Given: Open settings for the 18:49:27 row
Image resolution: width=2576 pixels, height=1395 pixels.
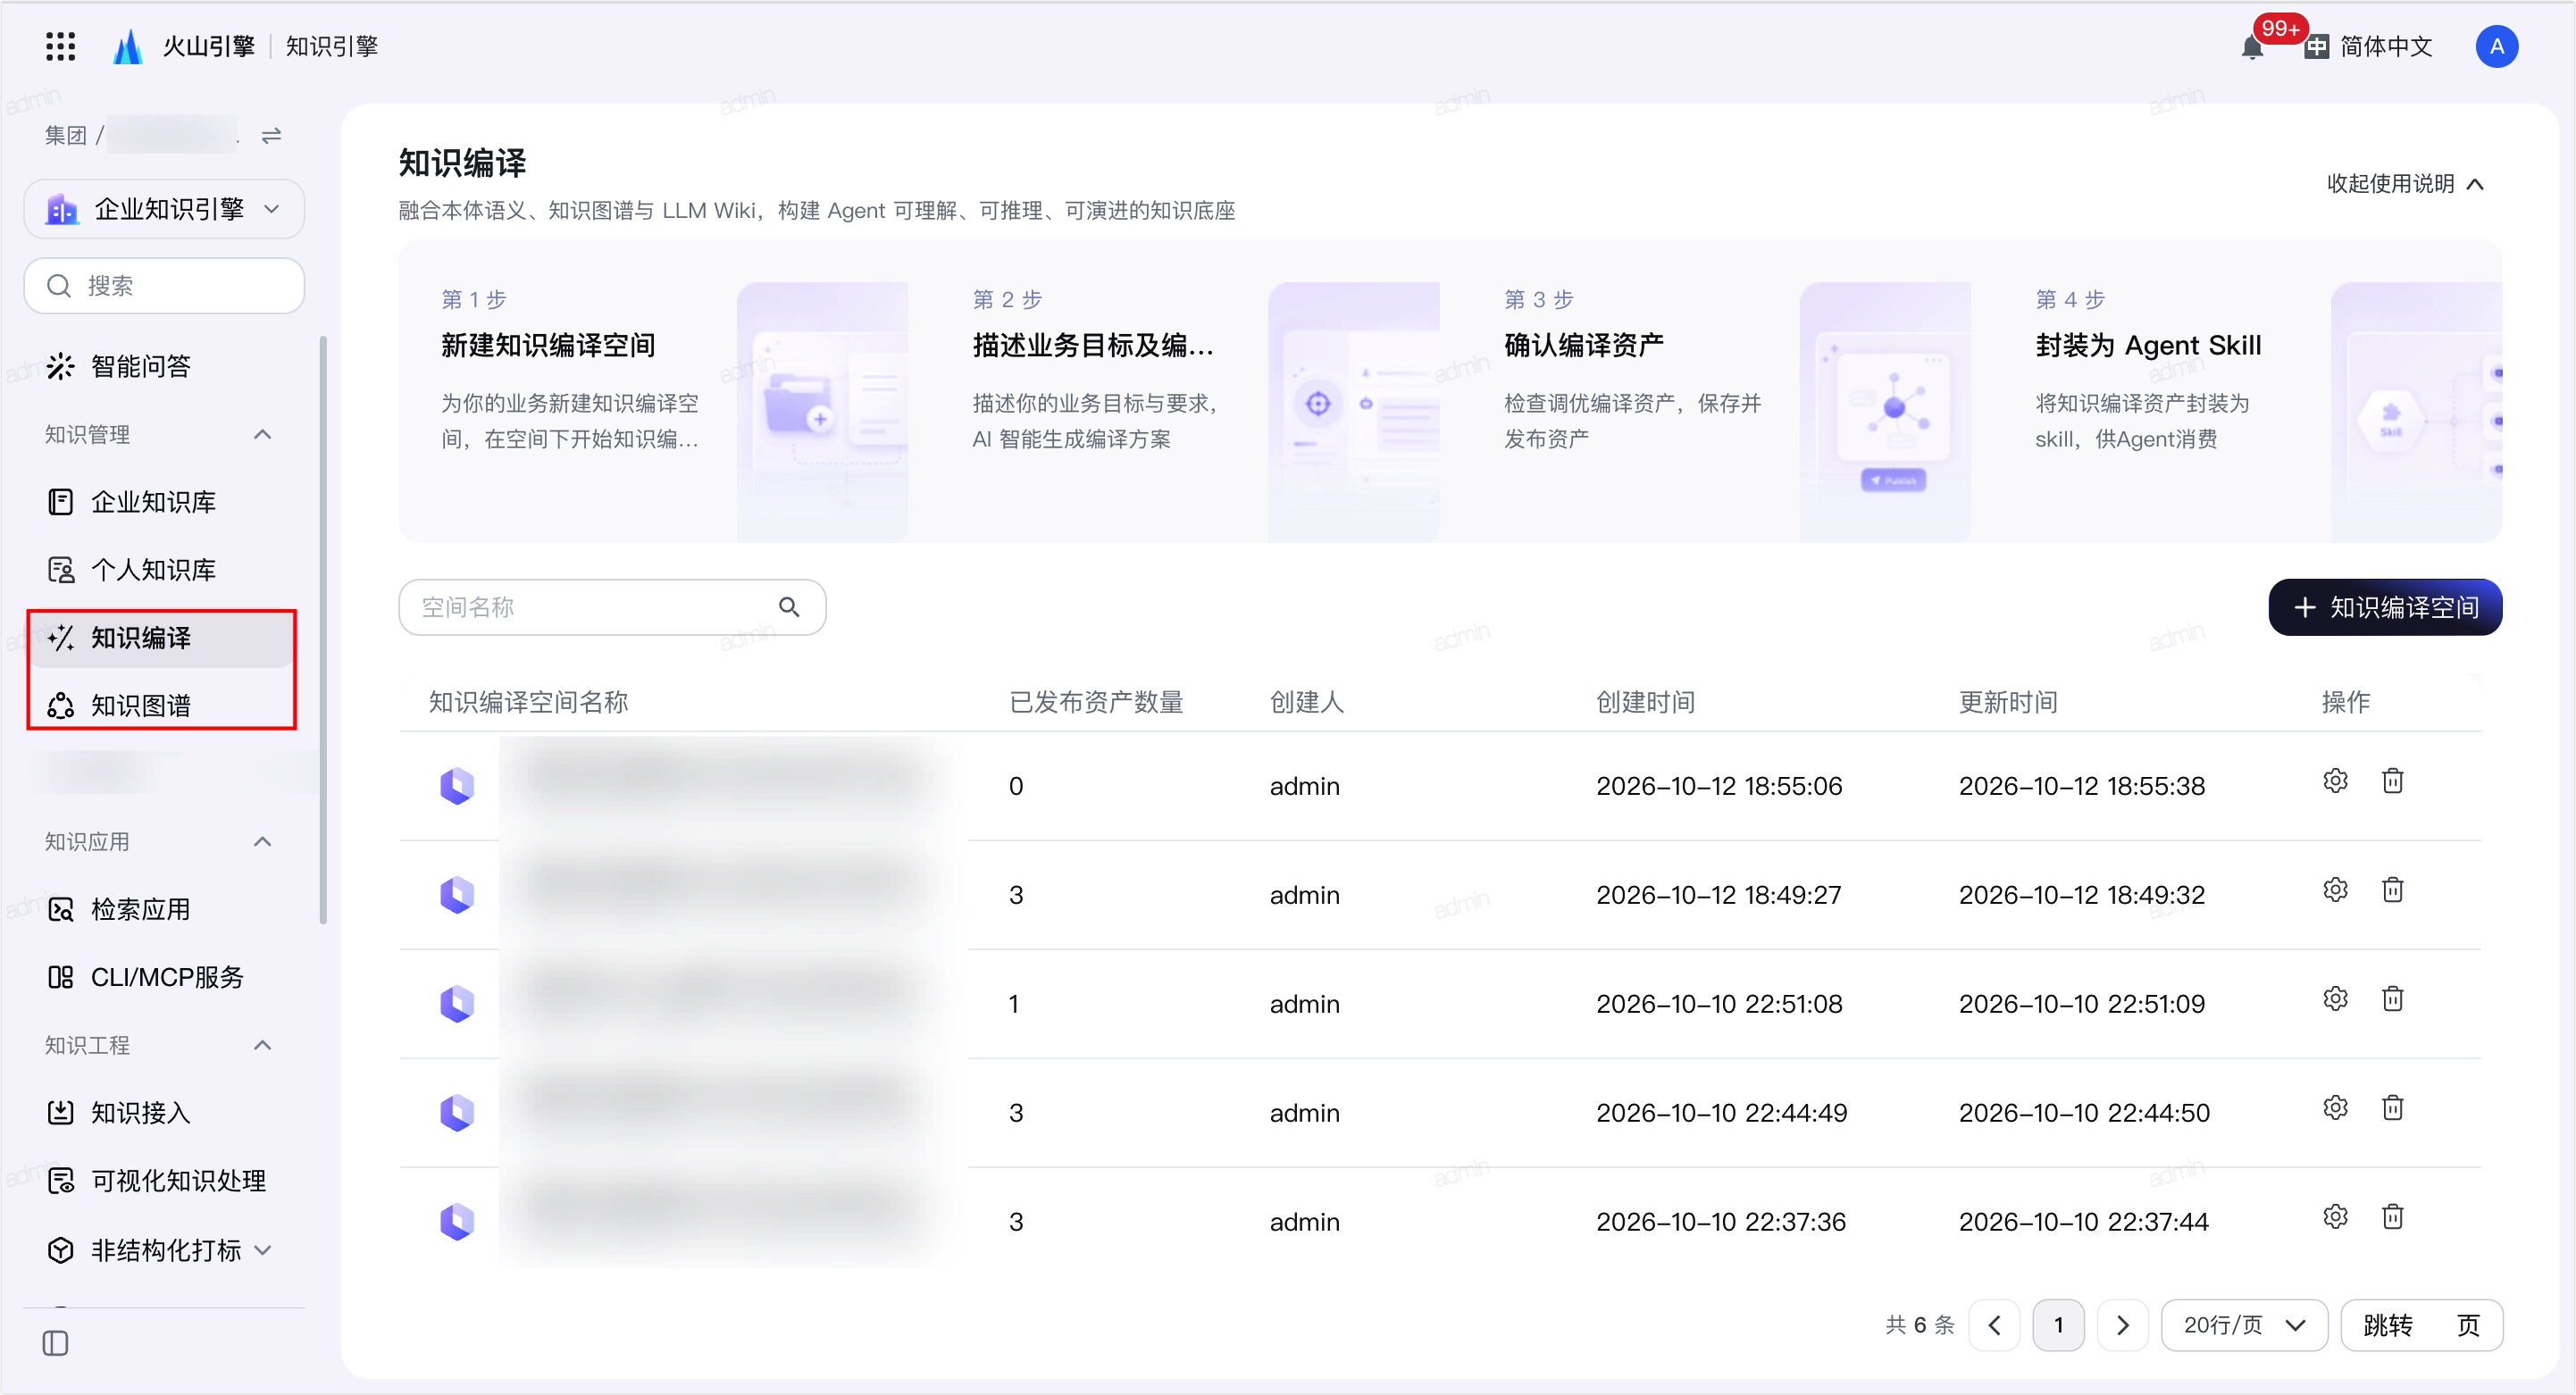Looking at the screenshot, I should point(2335,890).
